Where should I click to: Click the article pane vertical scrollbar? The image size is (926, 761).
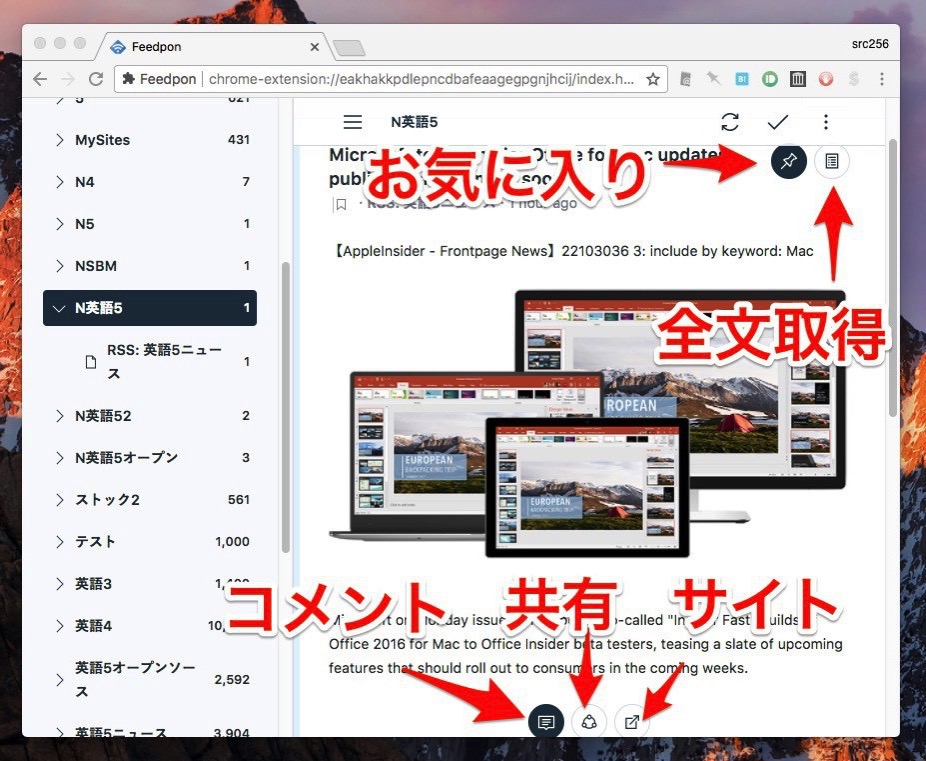click(892, 277)
